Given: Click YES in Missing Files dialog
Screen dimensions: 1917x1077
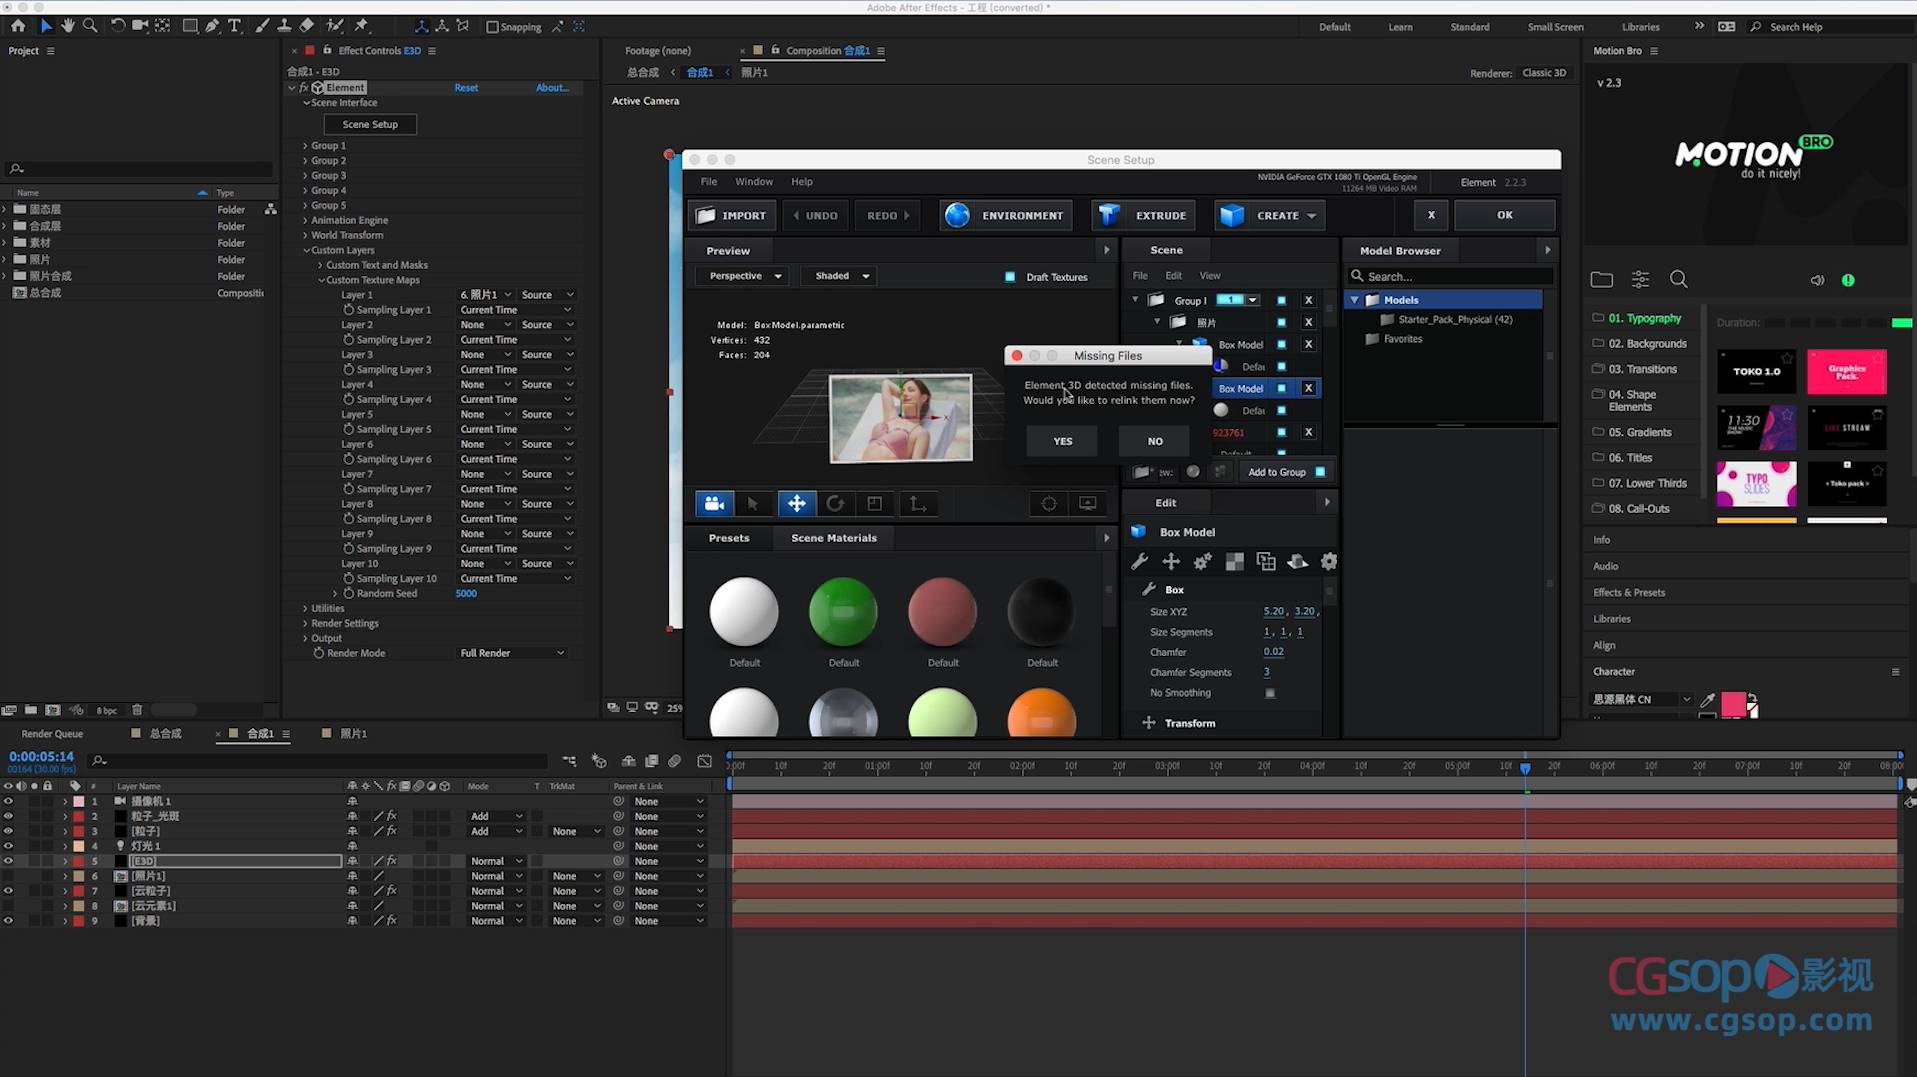Looking at the screenshot, I should click(1062, 441).
